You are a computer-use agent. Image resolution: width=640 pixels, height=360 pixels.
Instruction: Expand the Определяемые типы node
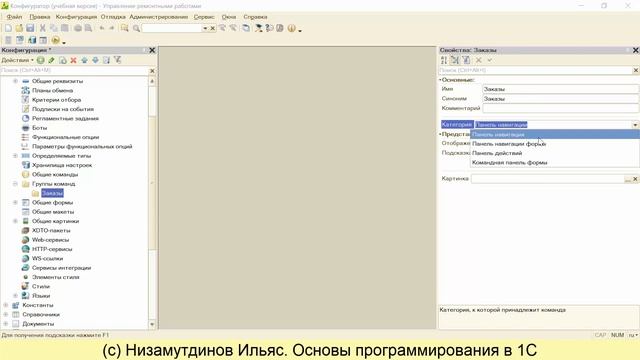(16, 156)
